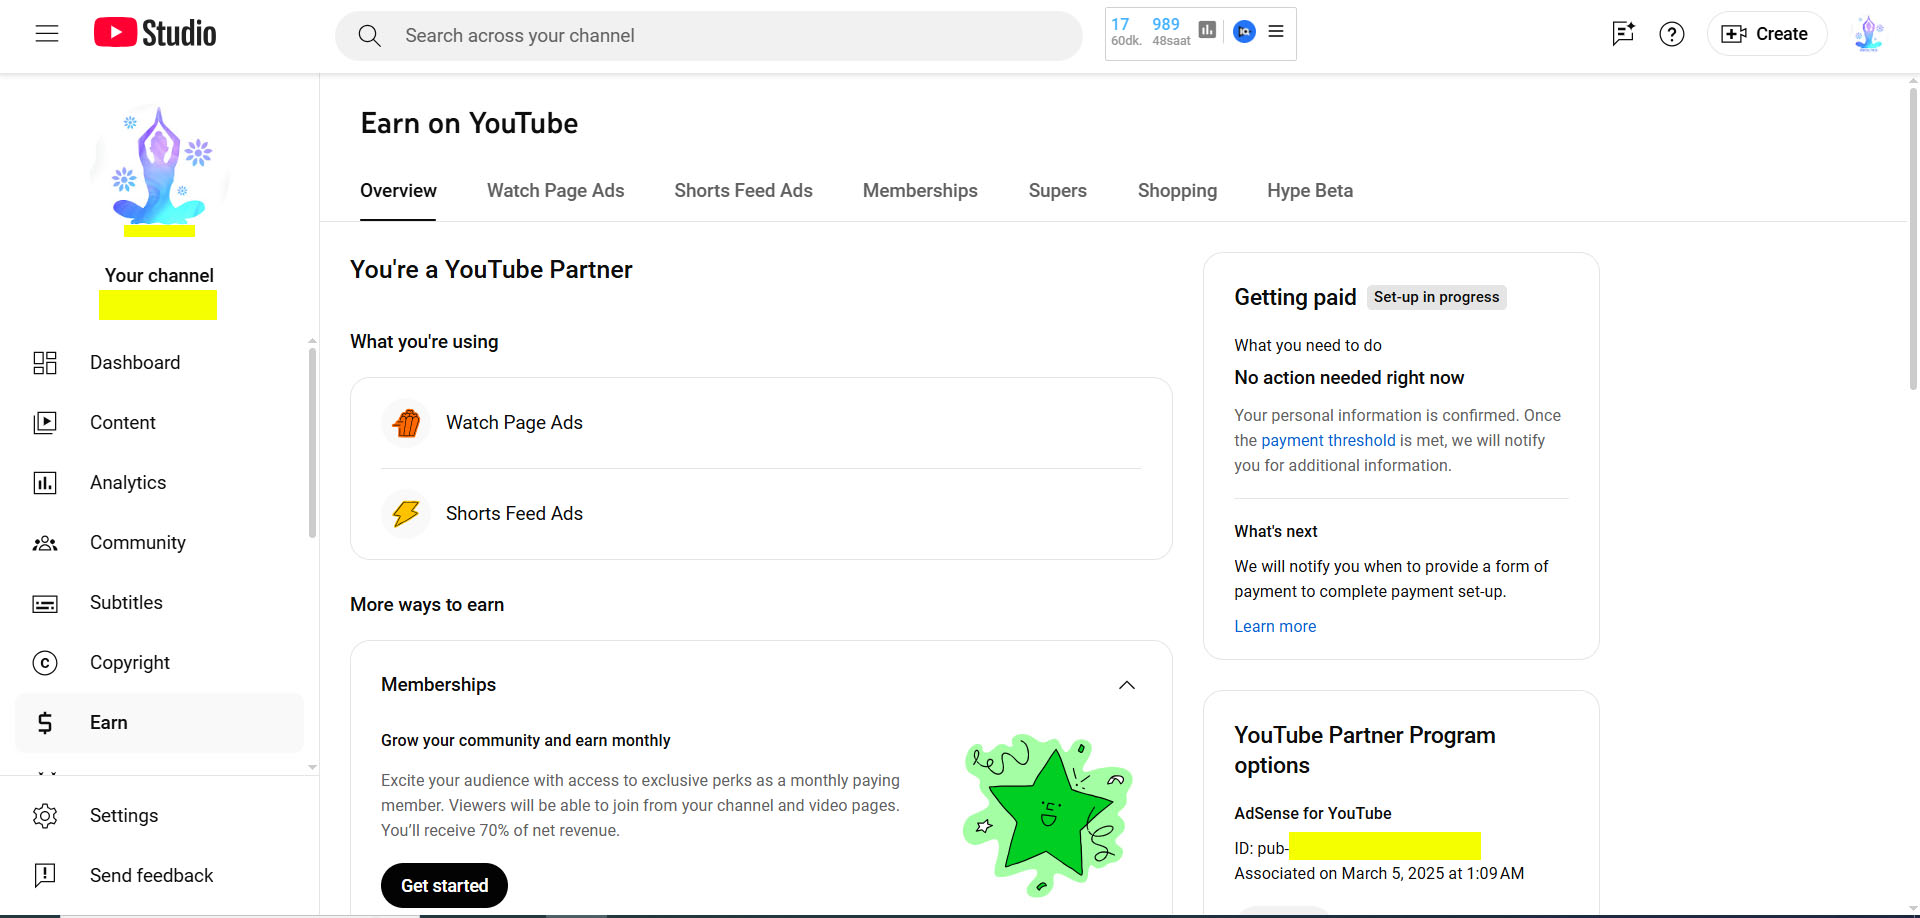Focus the Search across your channel field
The height and width of the screenshot is (918, 1920).
point(708,36)
